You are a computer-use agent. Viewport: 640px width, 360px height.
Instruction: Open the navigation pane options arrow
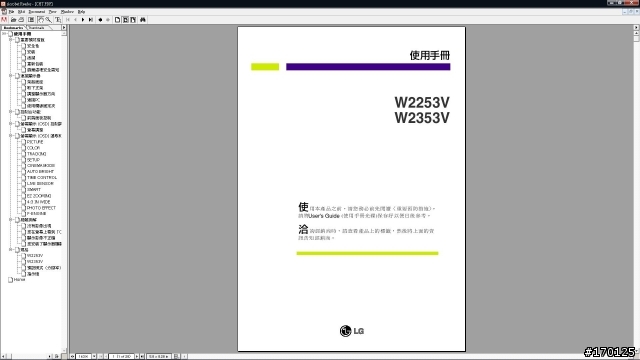click(64, 28)
